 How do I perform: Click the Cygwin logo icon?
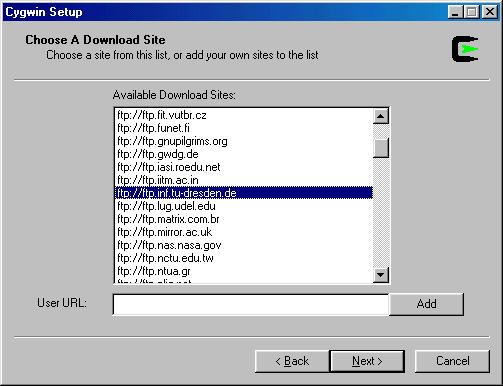[465, 49]
